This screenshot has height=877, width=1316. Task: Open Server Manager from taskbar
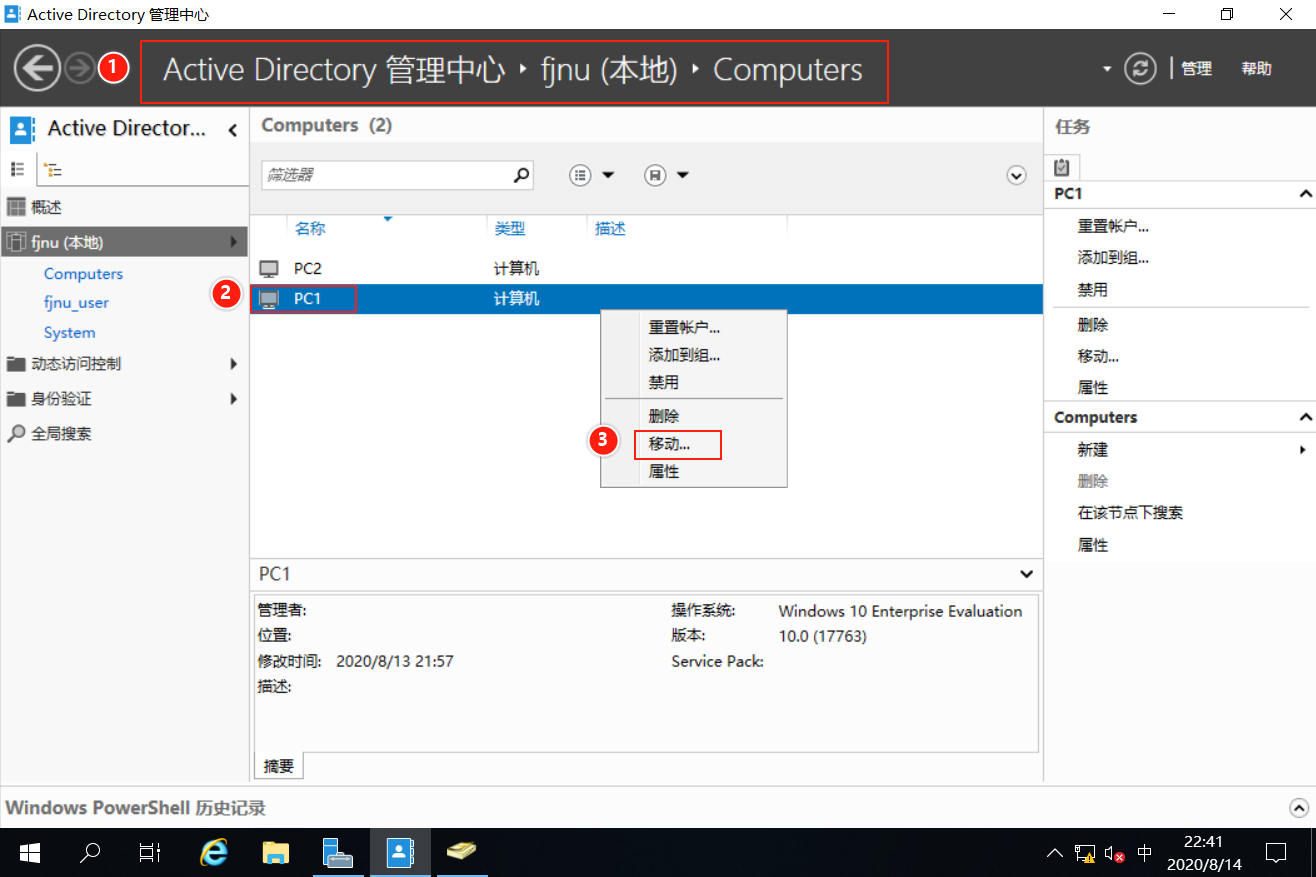click(x=338, y=853)
